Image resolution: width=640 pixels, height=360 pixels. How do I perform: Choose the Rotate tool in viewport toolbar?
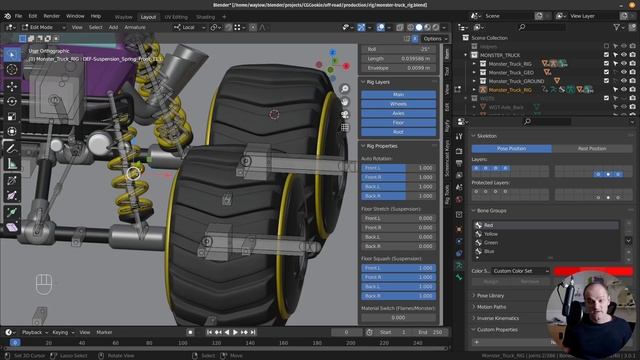pyautogui.click(x=12, y=101)
